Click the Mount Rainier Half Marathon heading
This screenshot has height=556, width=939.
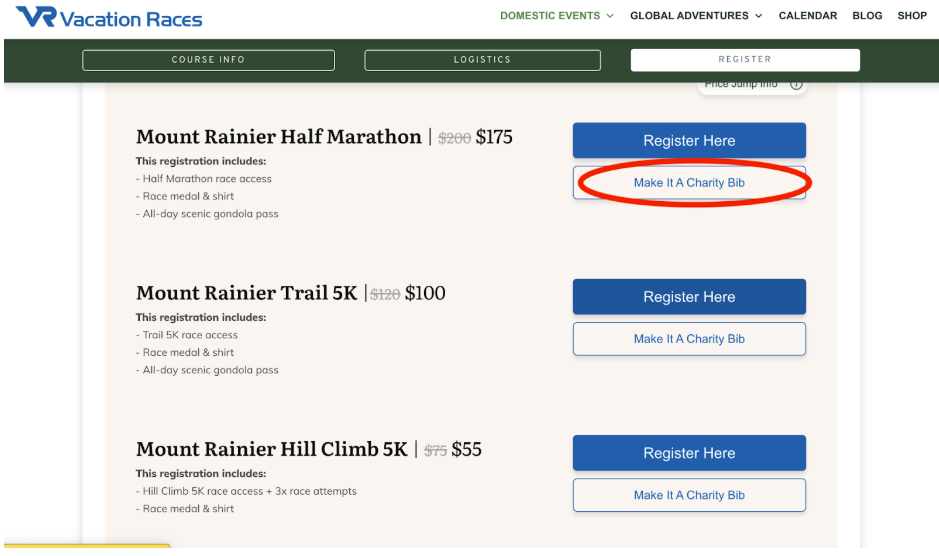[x=278, y=137]
